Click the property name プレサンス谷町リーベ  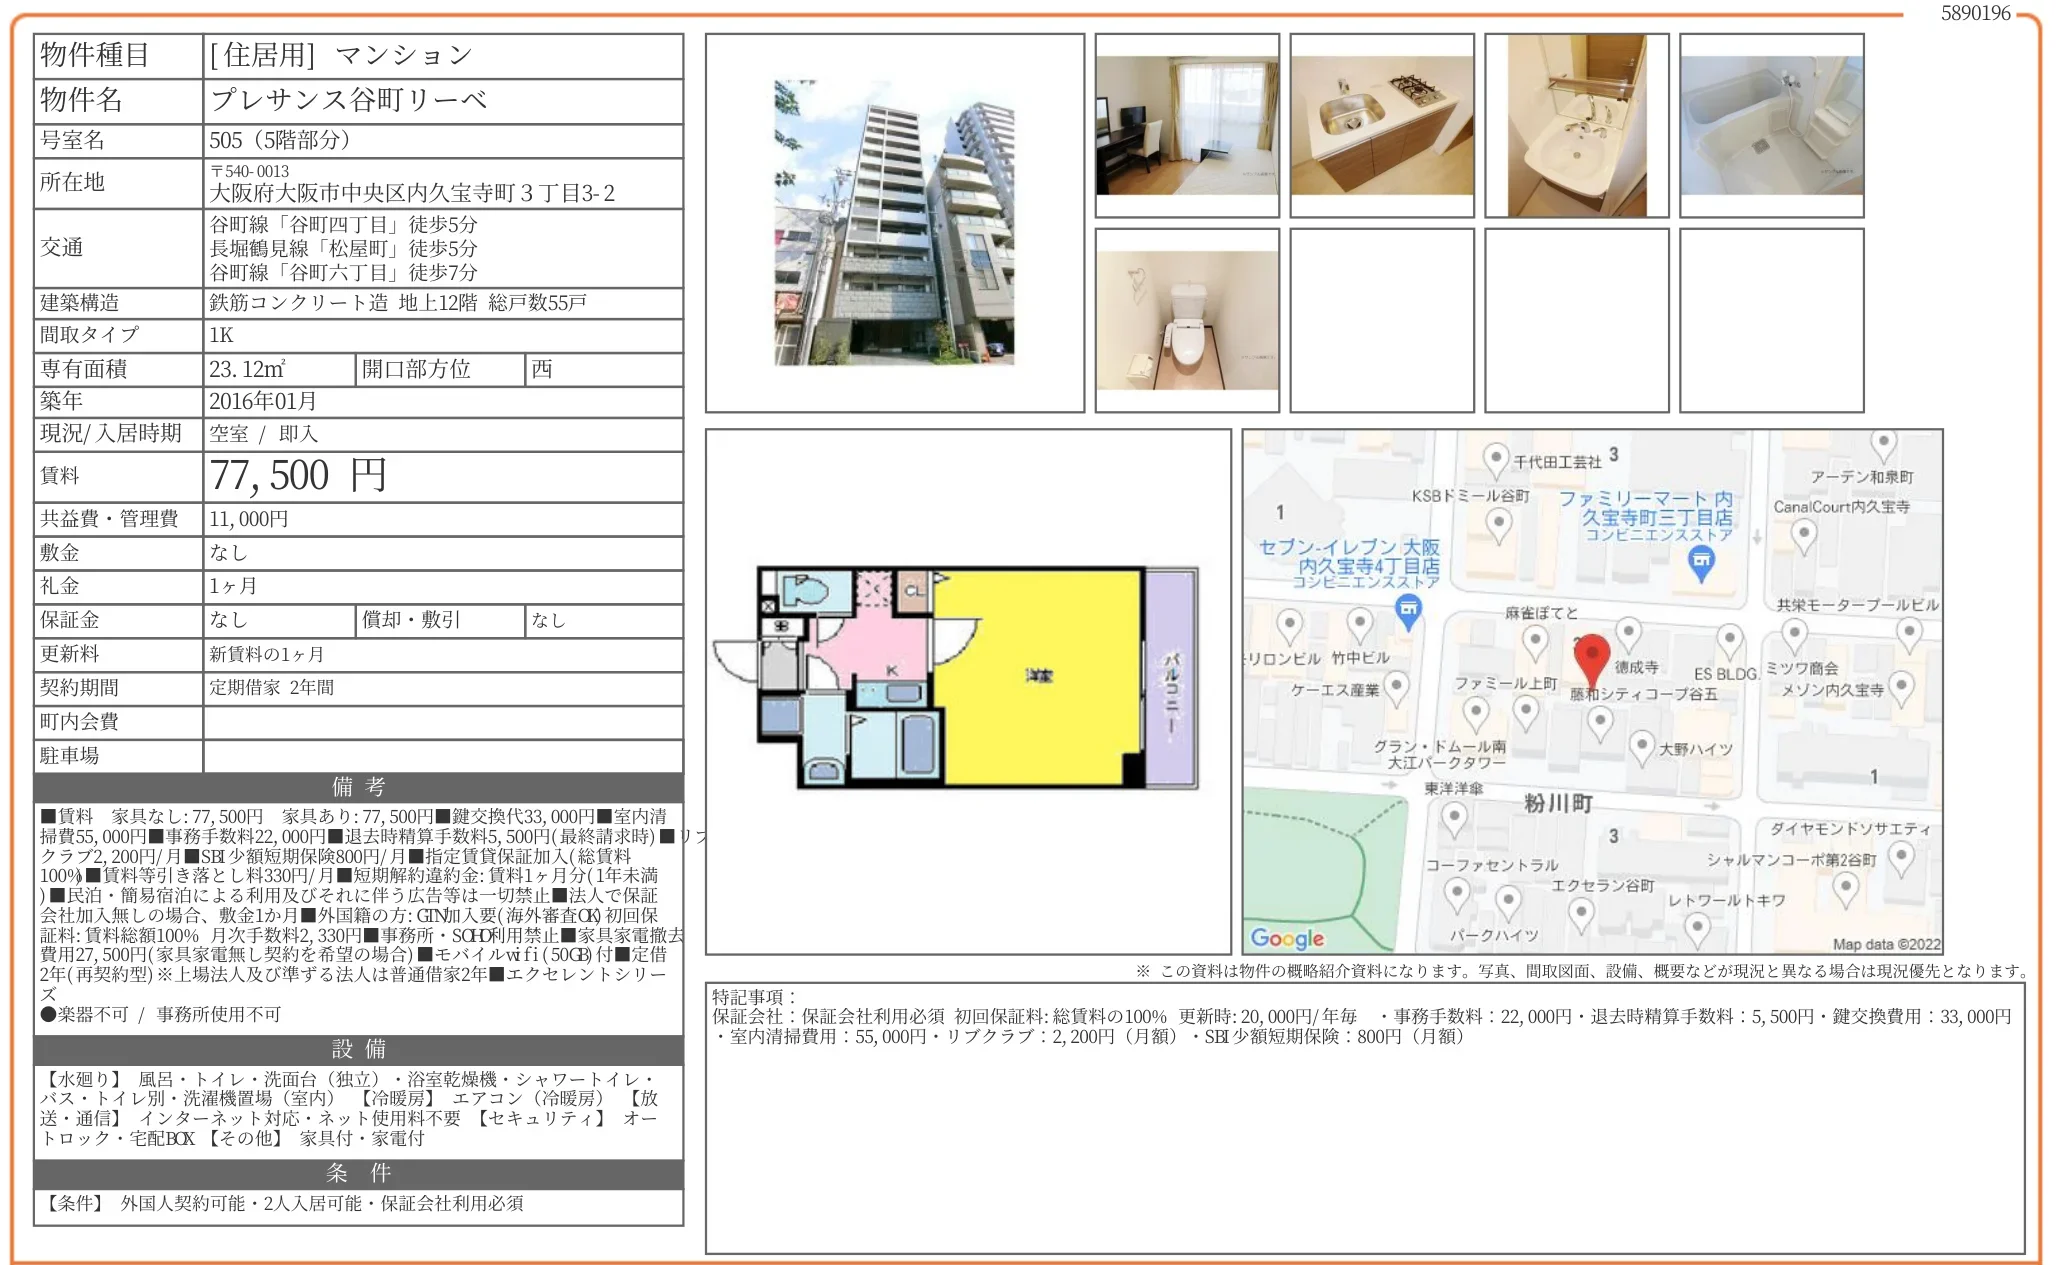[349, 100]
